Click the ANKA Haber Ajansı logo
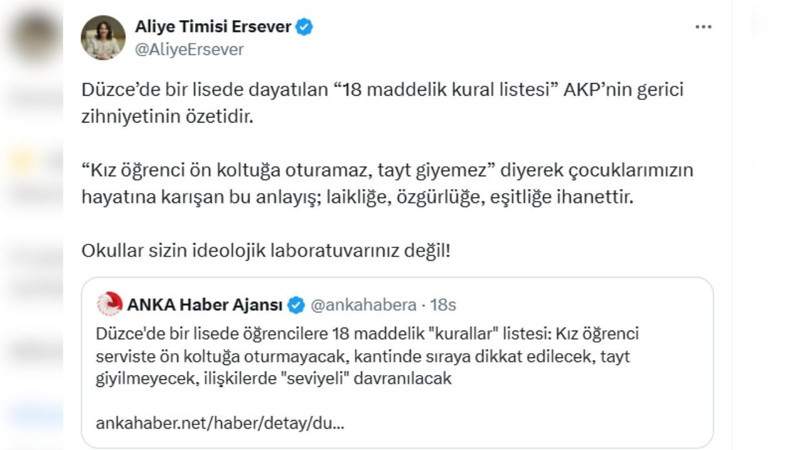Image resolution: width=800 pixels, height=450 pixels. coord(109,304)
